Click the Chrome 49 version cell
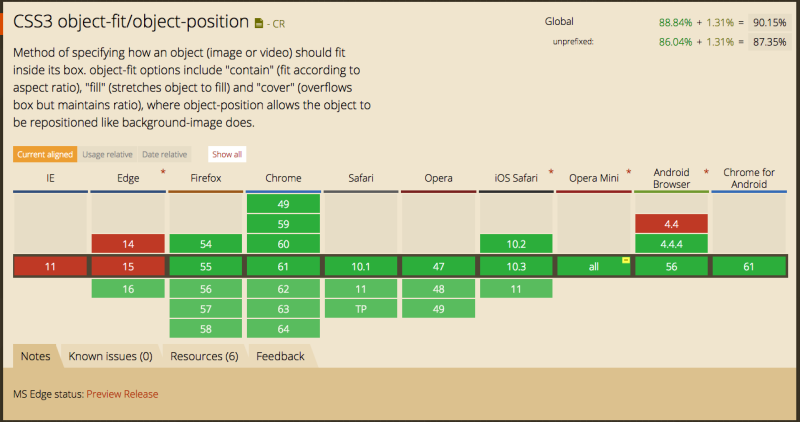Image resolution: width=800 pixels, height=422 pixels. [283, 204]
